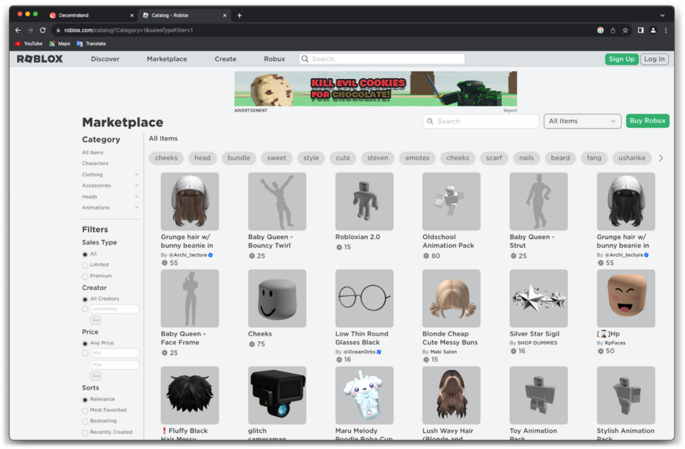Click the Max price field
This screenshot has width=685, height=449.
coord(114,365)
